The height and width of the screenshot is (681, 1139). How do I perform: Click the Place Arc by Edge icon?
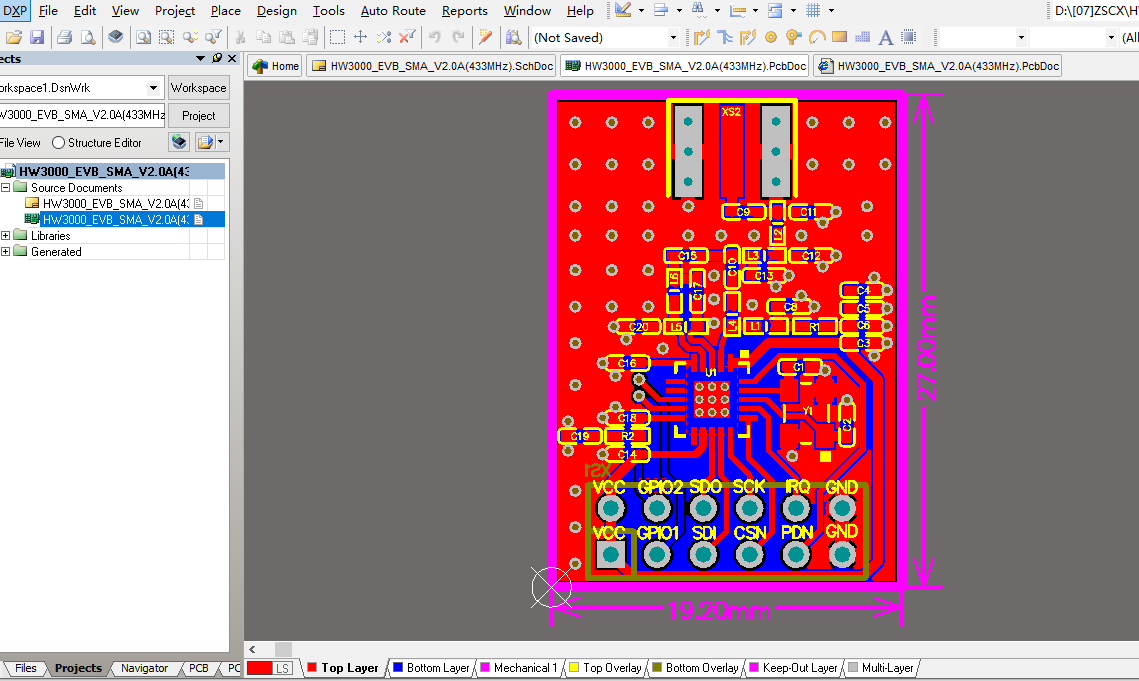(x=817, y=37)
